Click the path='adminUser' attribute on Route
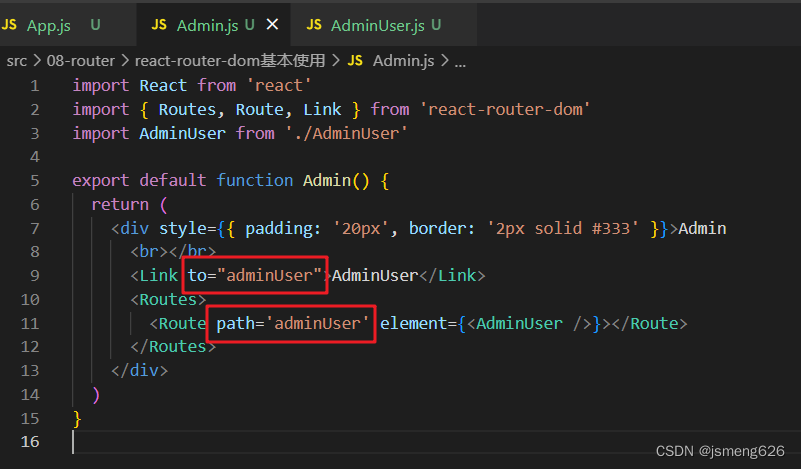801x469 pixels. 292,323
